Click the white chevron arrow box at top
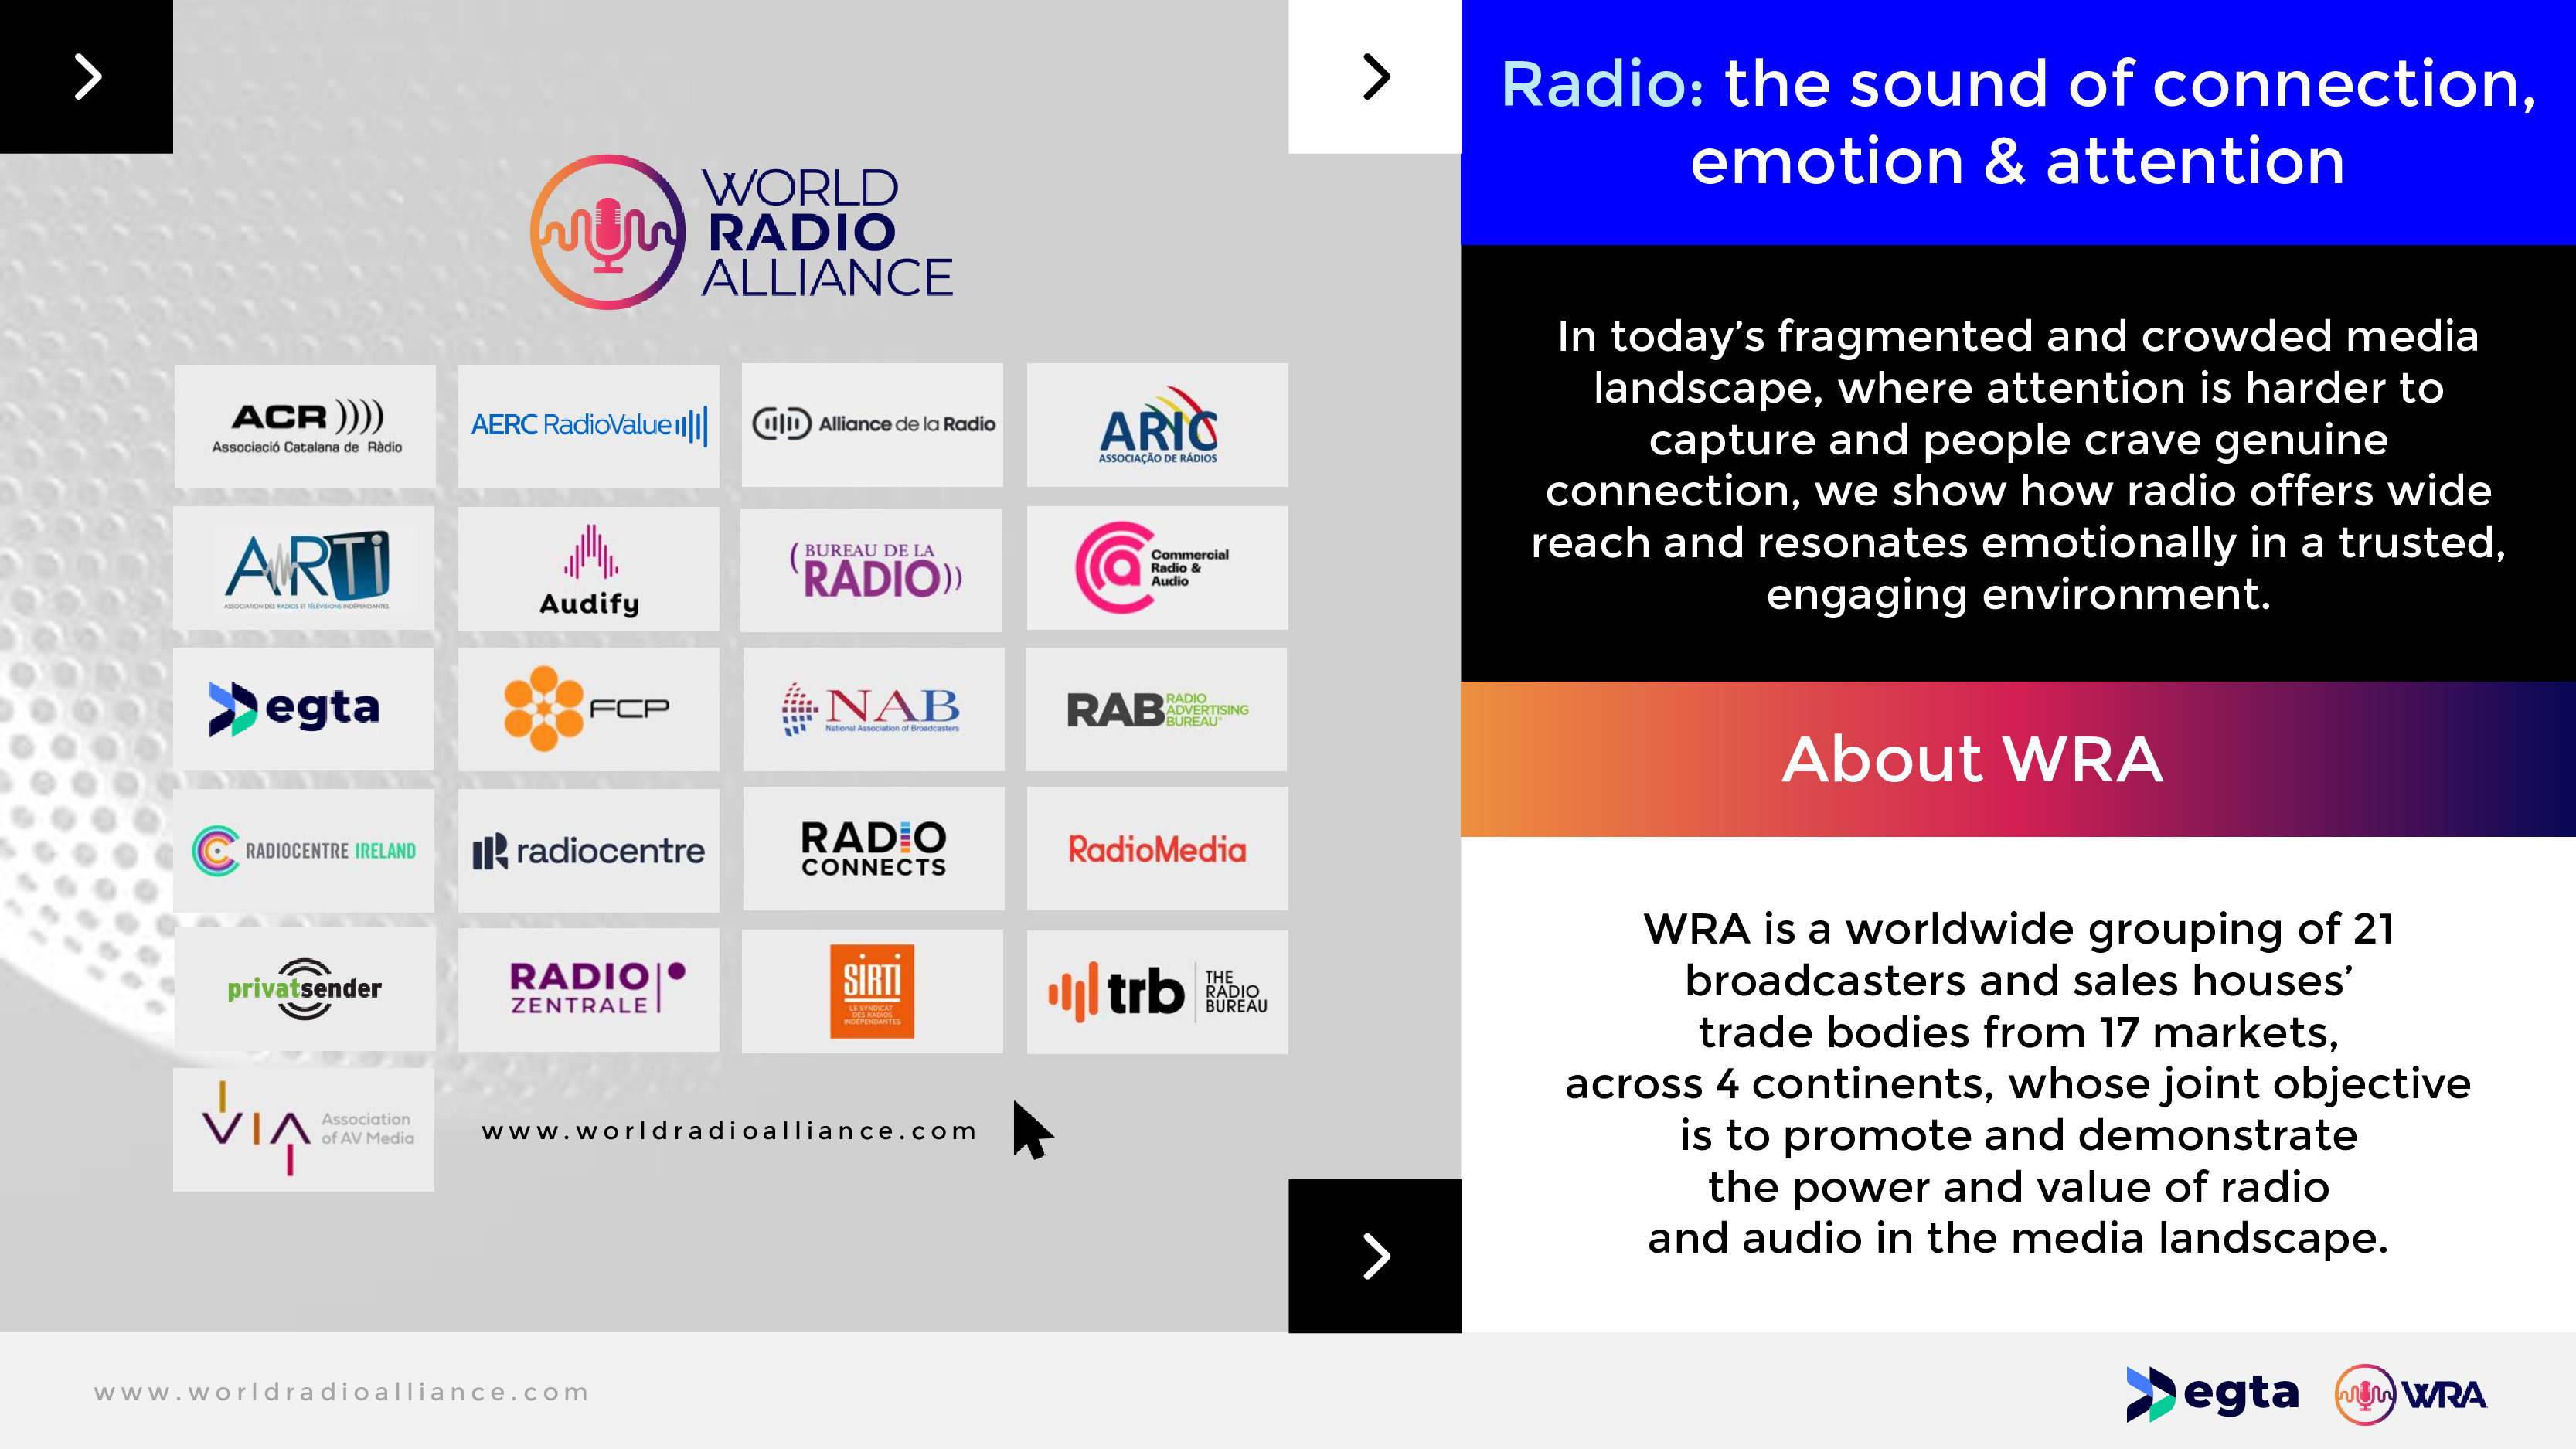2576x1449 pixels. [1375, 77]
